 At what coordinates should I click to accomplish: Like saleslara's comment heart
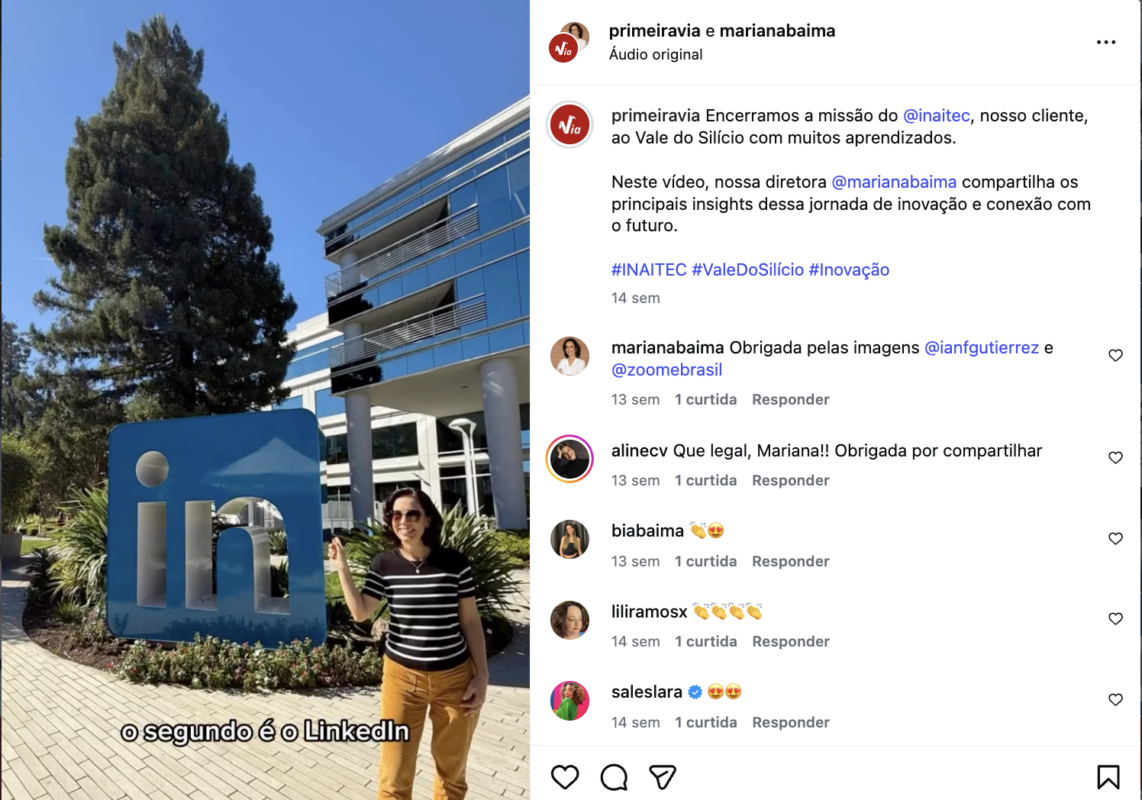point(1115,699)
